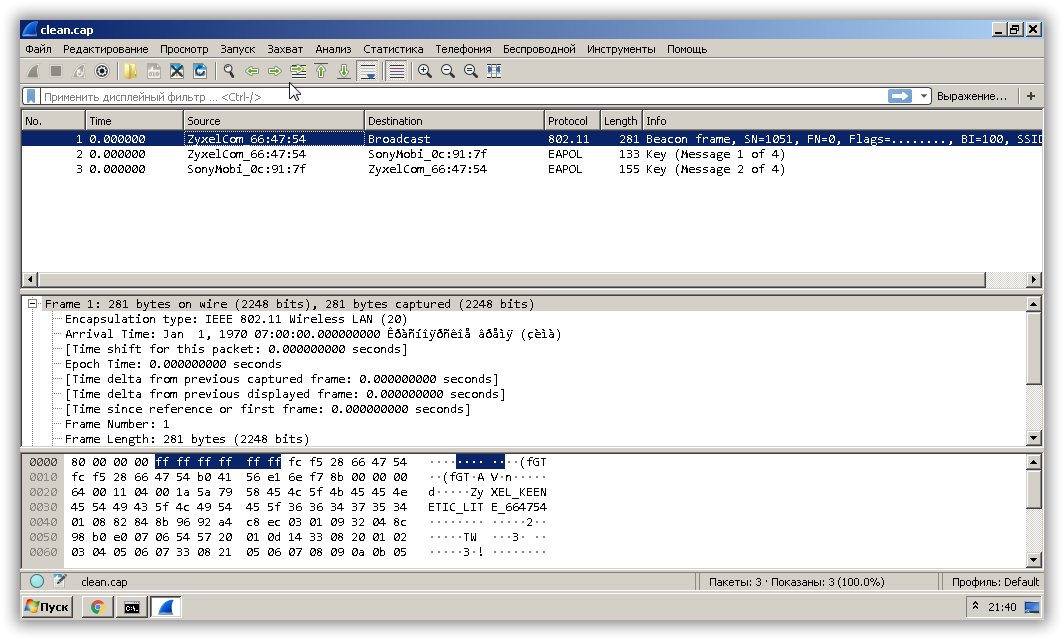Viewport: 1064px width, 640px height.
Task: Toggle auto-scroll during live capture
Action: pyautogui.click(x=368, y=71)
